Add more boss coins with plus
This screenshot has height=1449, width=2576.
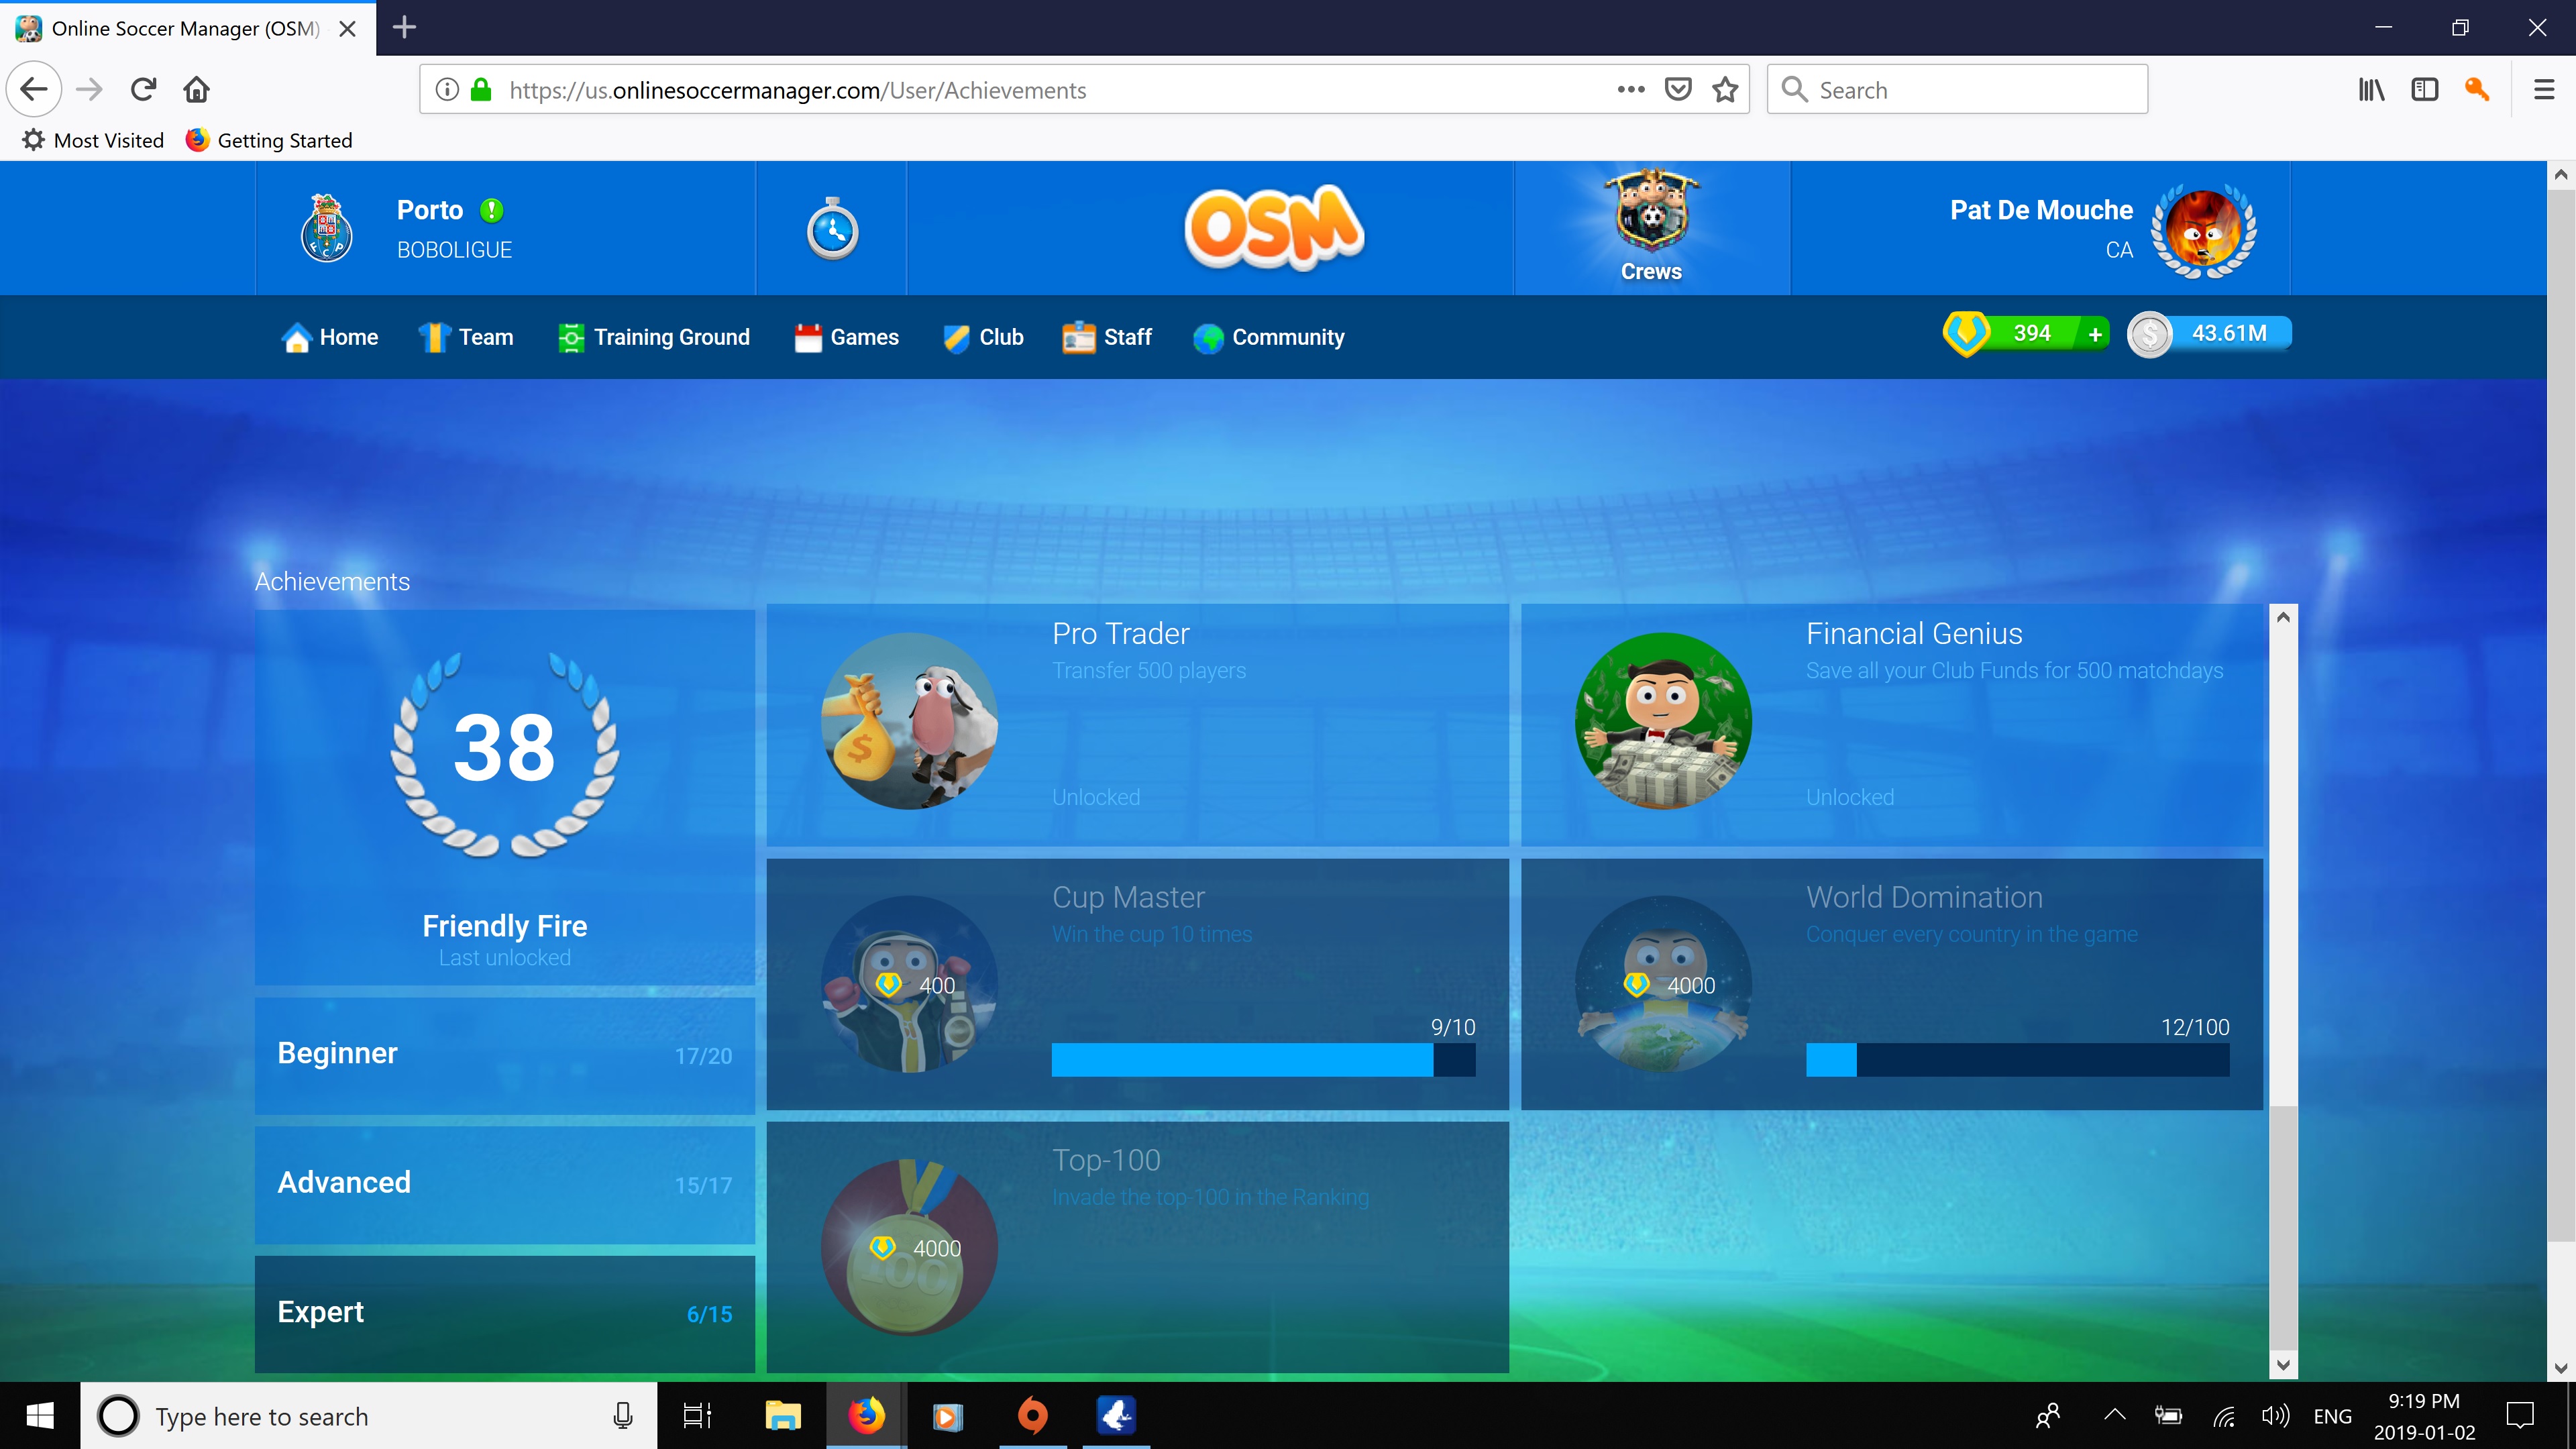pyautogui.click(x=2094, y=334)
